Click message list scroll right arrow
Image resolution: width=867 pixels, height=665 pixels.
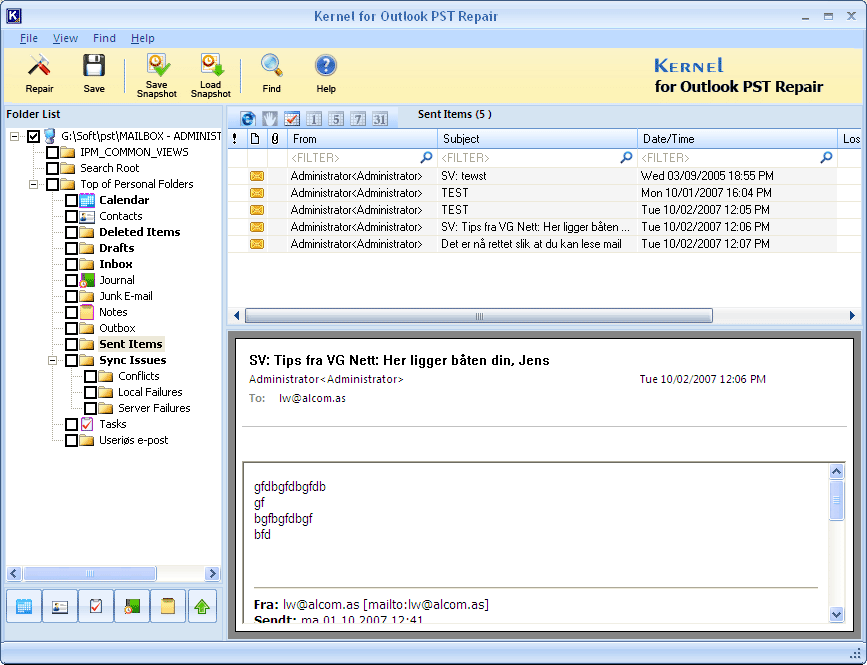(x=852, y=316)
